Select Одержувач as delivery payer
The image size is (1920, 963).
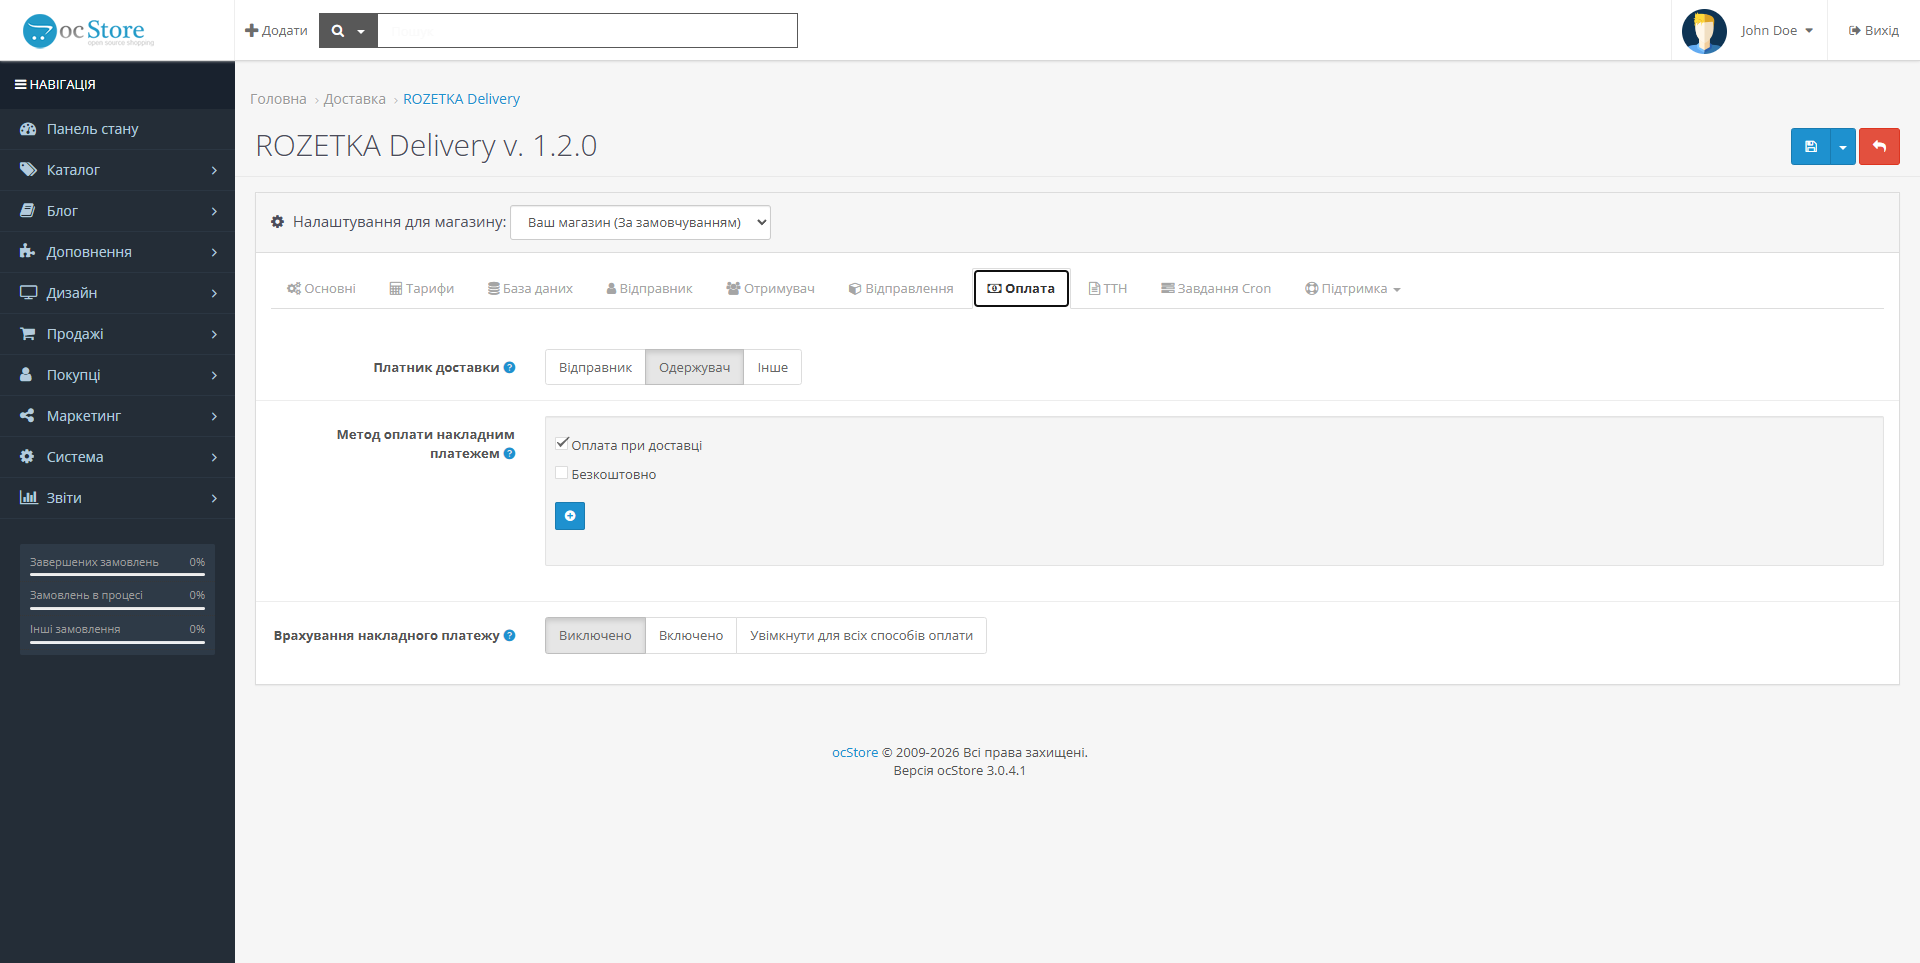(x=694, y=367)
